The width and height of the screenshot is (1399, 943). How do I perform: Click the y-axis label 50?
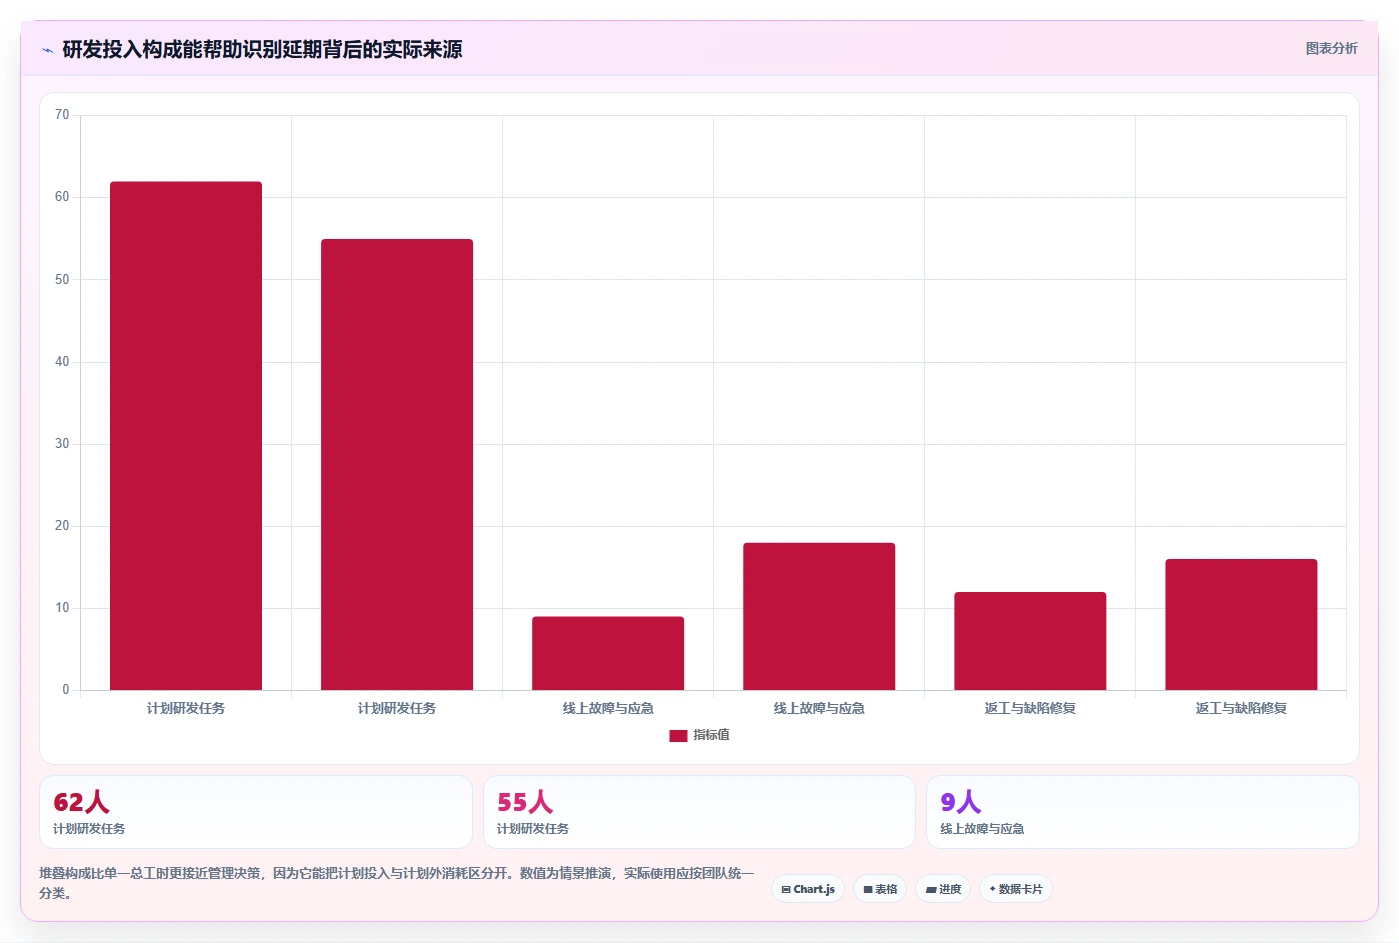point(62,279)
